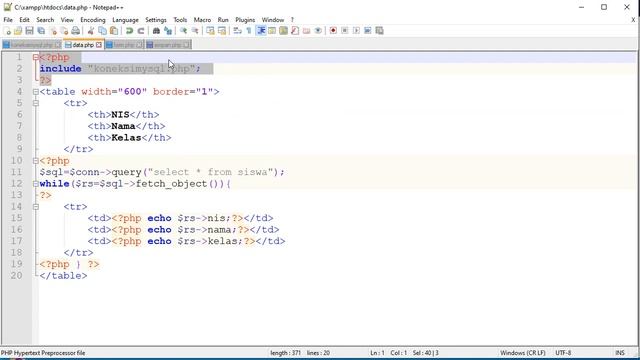This screenshot has height=360, width=640.
Task: Switch to the first file tab
Action: click(32, 45)
